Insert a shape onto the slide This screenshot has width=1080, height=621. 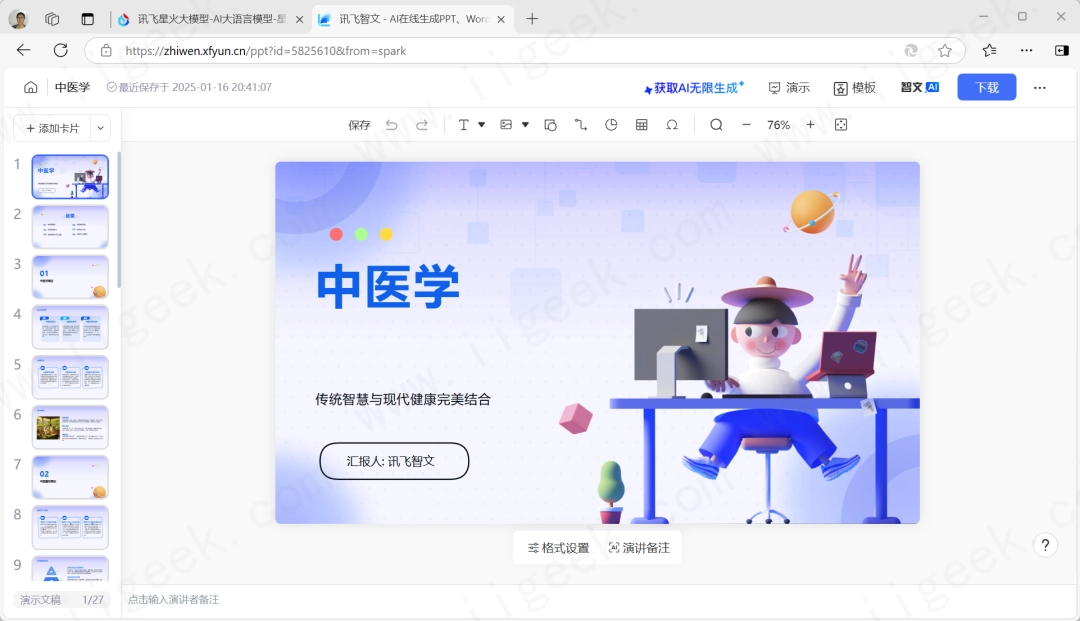550,124
